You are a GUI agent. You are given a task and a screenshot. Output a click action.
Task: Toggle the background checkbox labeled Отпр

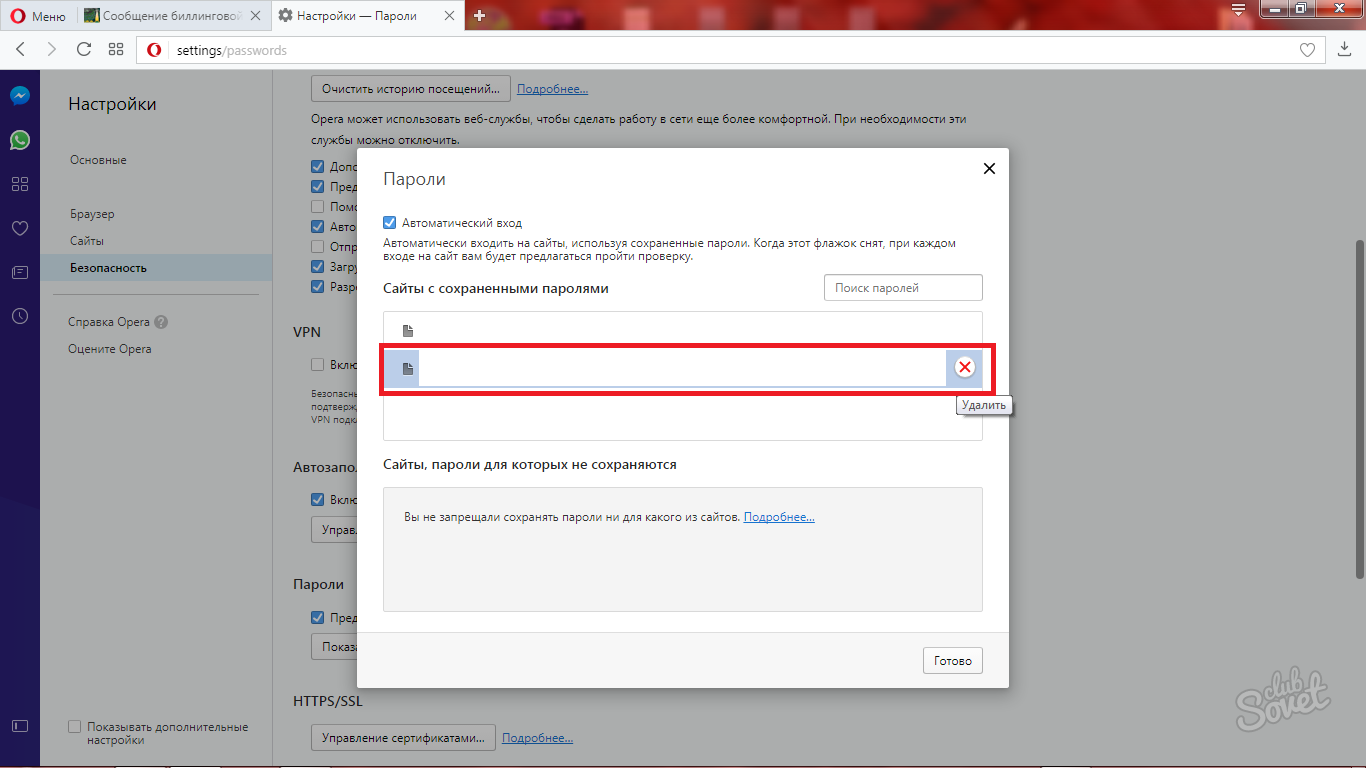click(x=317, y=247)
